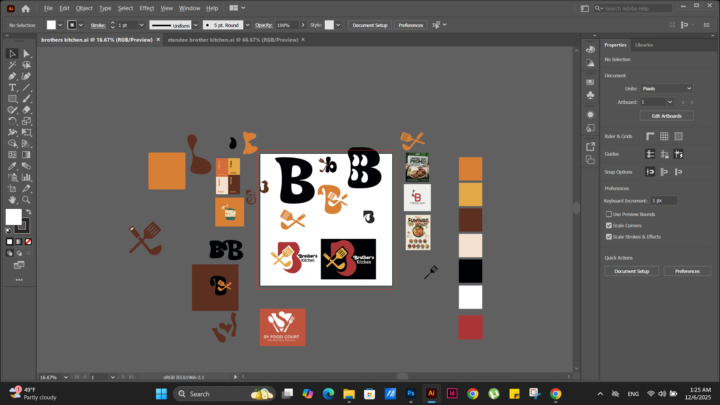Enable Use Preview Bounds checkbox

point(609,214)
